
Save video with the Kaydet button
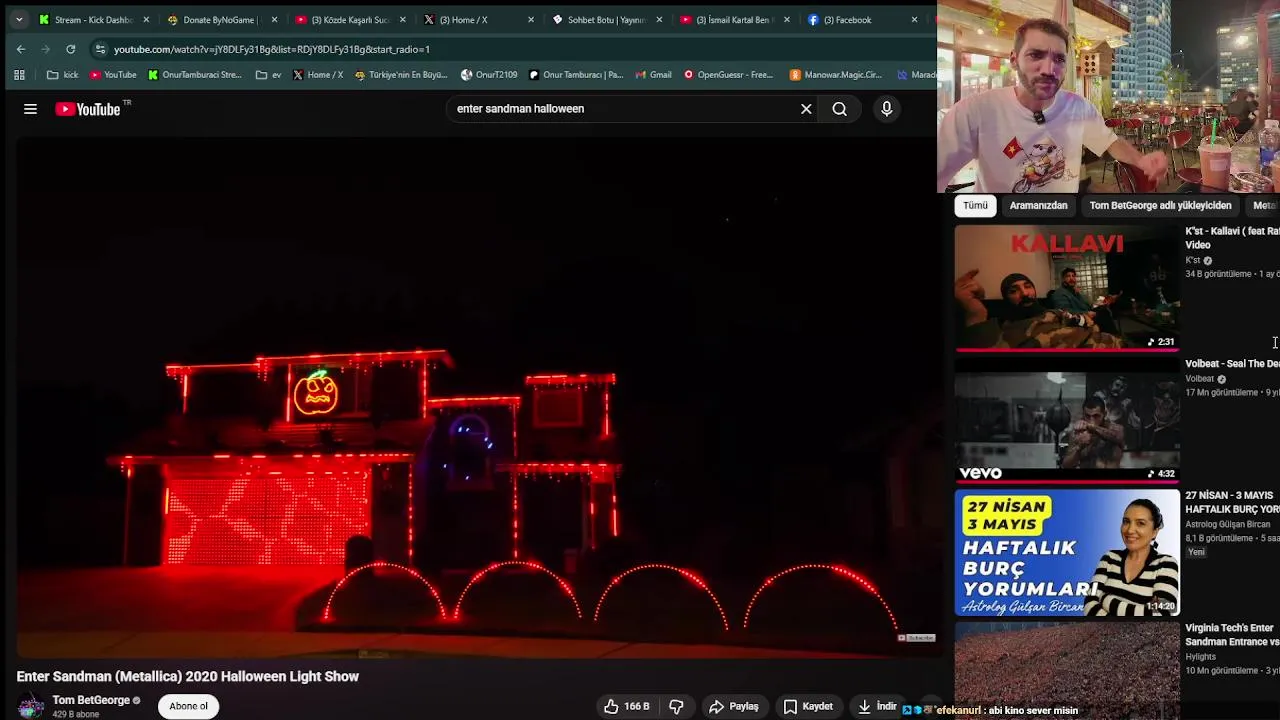[x=808, y=706]
